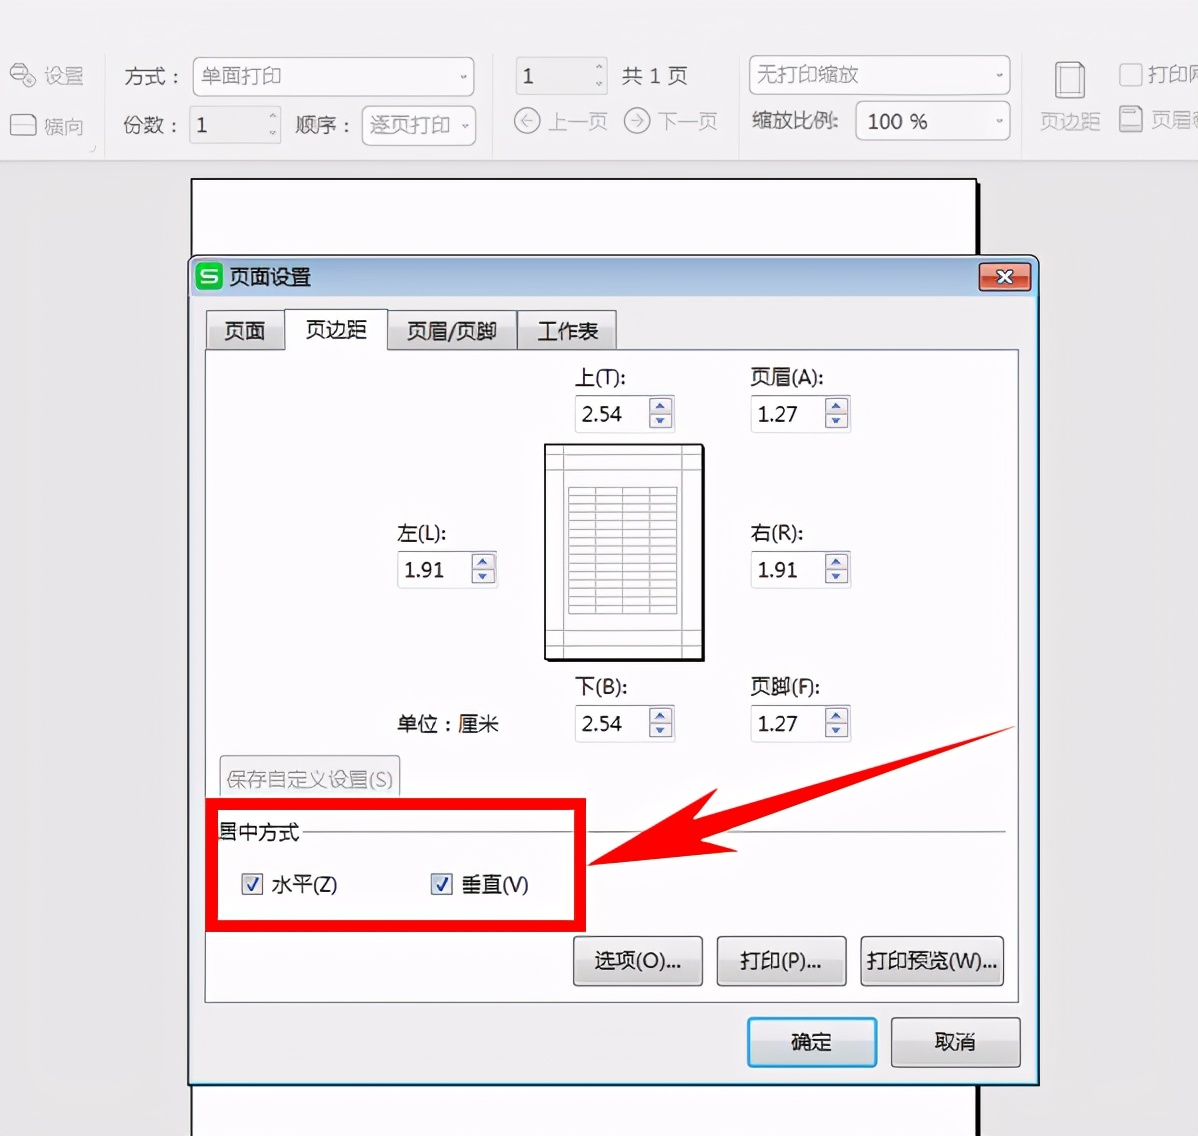Click the page margin preview diagram

624,551
